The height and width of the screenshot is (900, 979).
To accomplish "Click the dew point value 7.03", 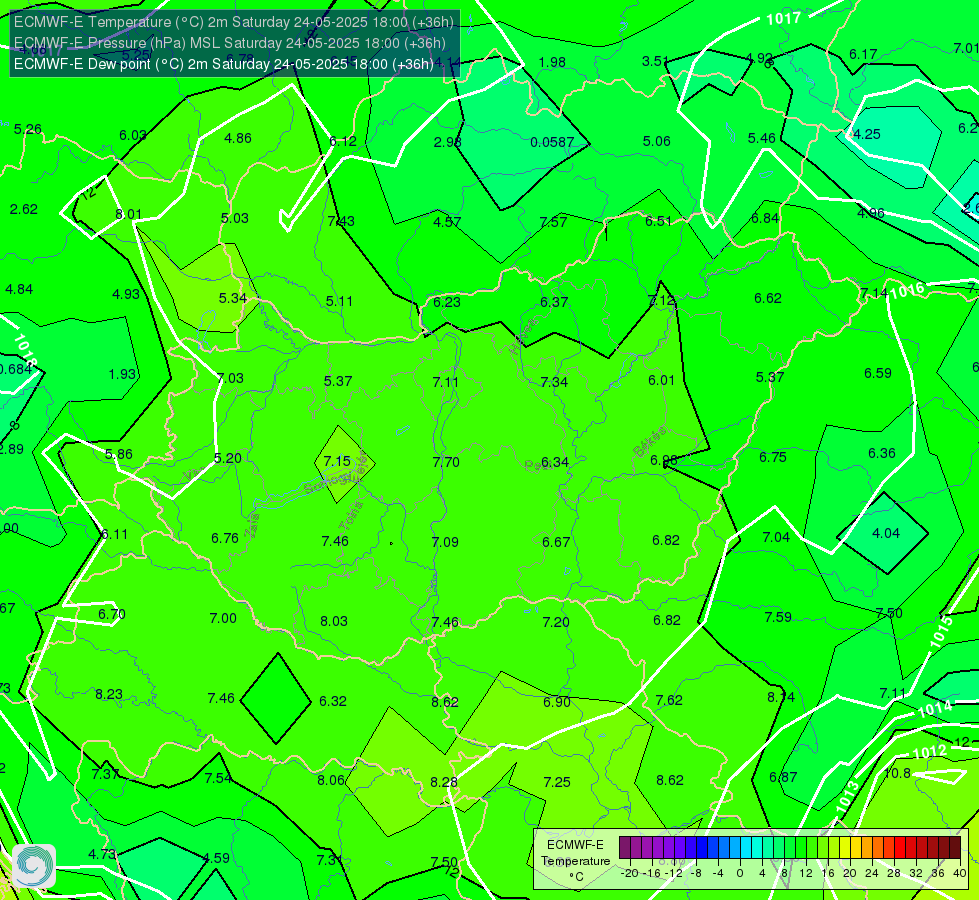I will tap(230, 378).
